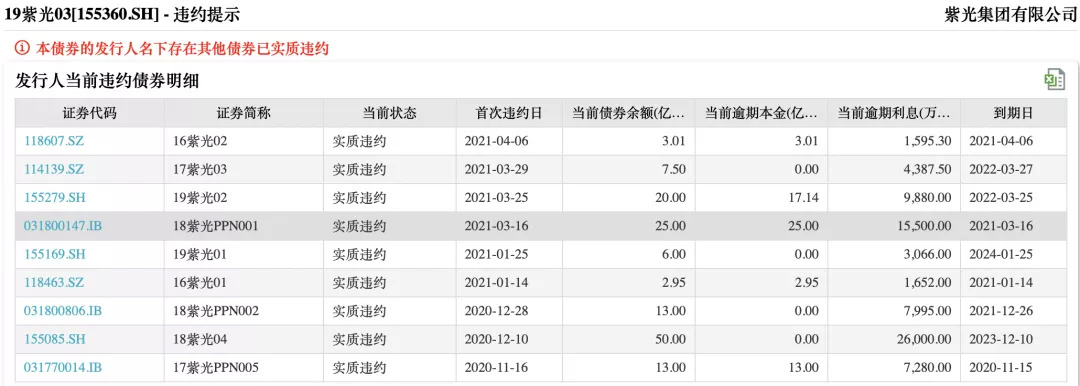This screenshot has height=386, width=1080.
Task: Open bond code 114139.SZ
Action: 54,170
